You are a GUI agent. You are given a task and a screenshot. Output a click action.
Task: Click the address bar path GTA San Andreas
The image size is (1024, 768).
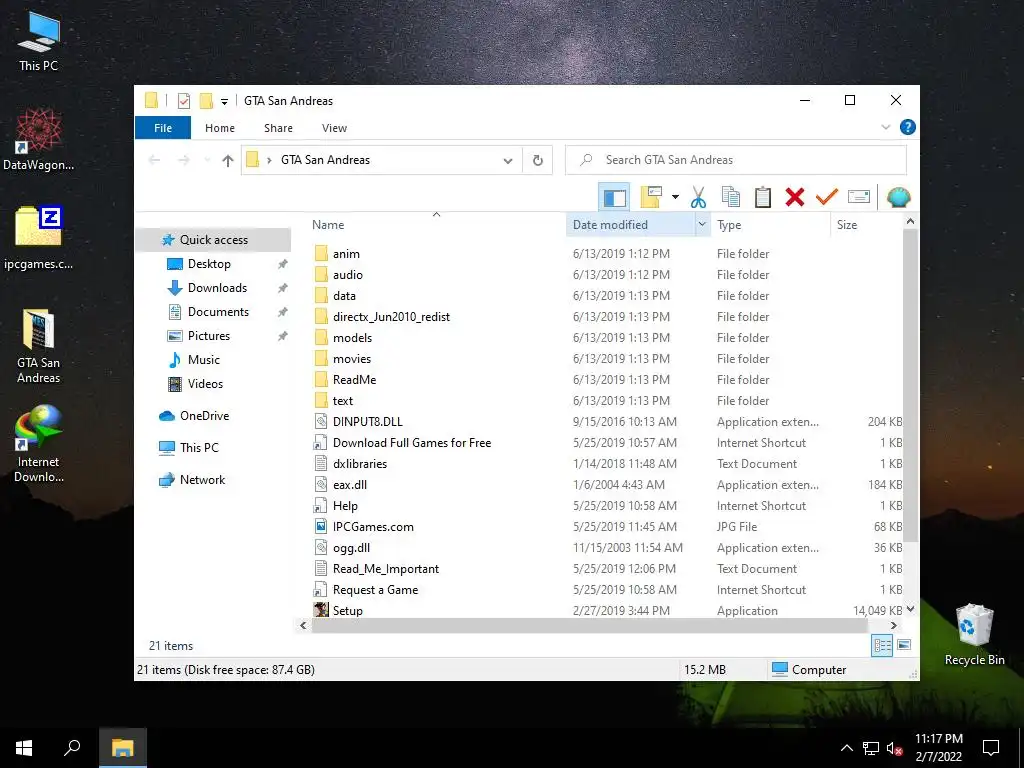tap(325, 160)
